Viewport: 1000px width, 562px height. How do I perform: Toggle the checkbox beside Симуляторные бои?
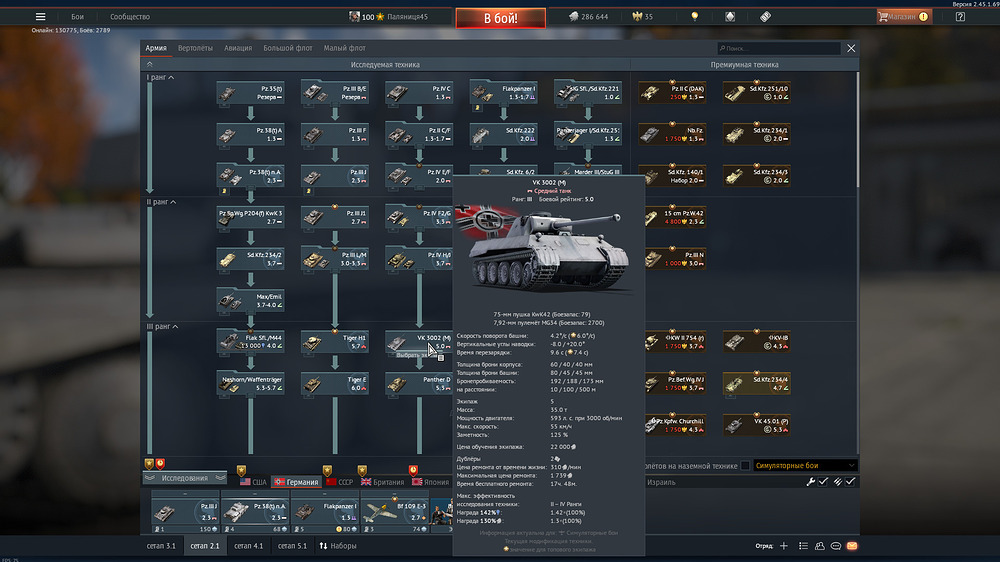pyautogui.click(x=745, y=466)
